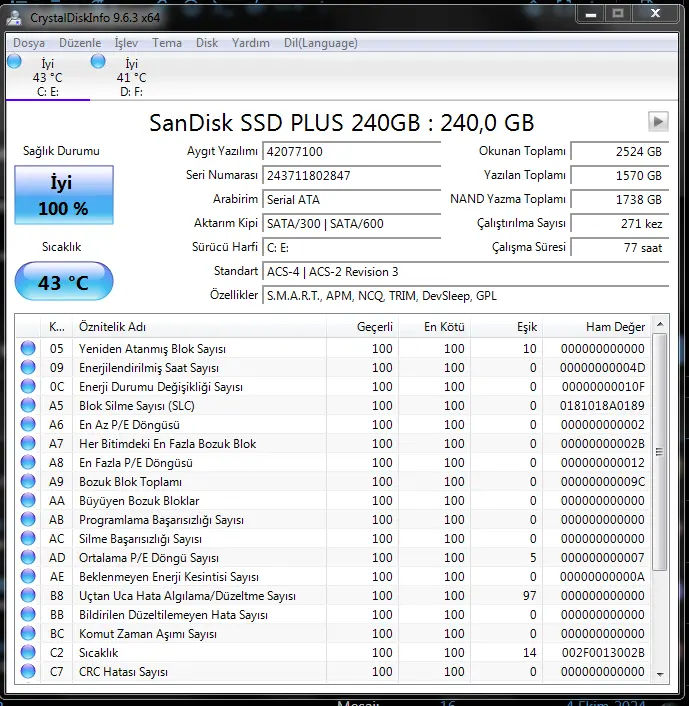The height and width of the screenshot is (706, 689).
Task: Select Yeniden Atanmış Blok Sayısı row
Action: point(333,348)
